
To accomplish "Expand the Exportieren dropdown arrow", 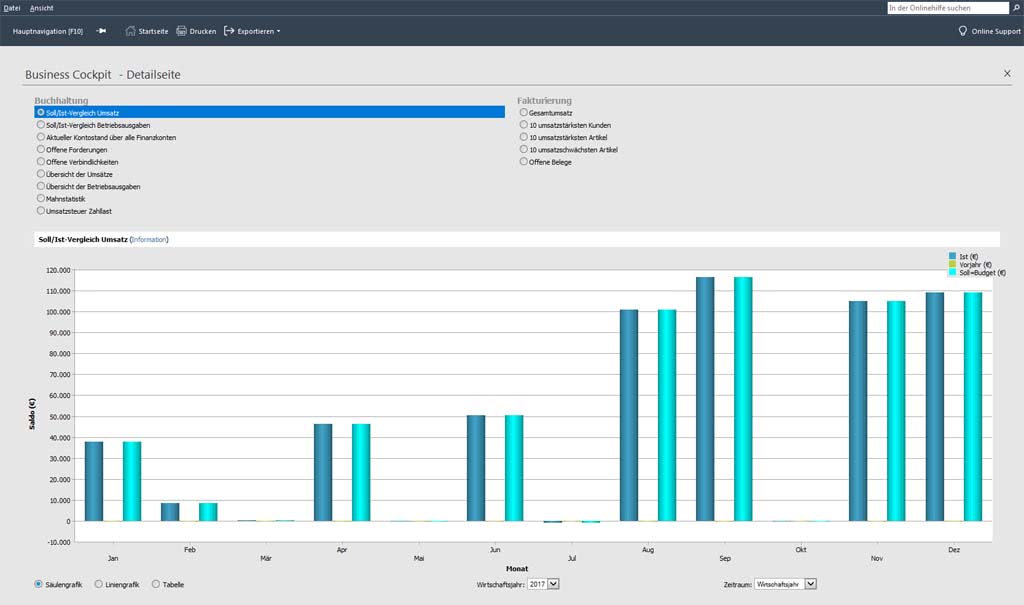I will pyautogui.click(x=279, y=31).
